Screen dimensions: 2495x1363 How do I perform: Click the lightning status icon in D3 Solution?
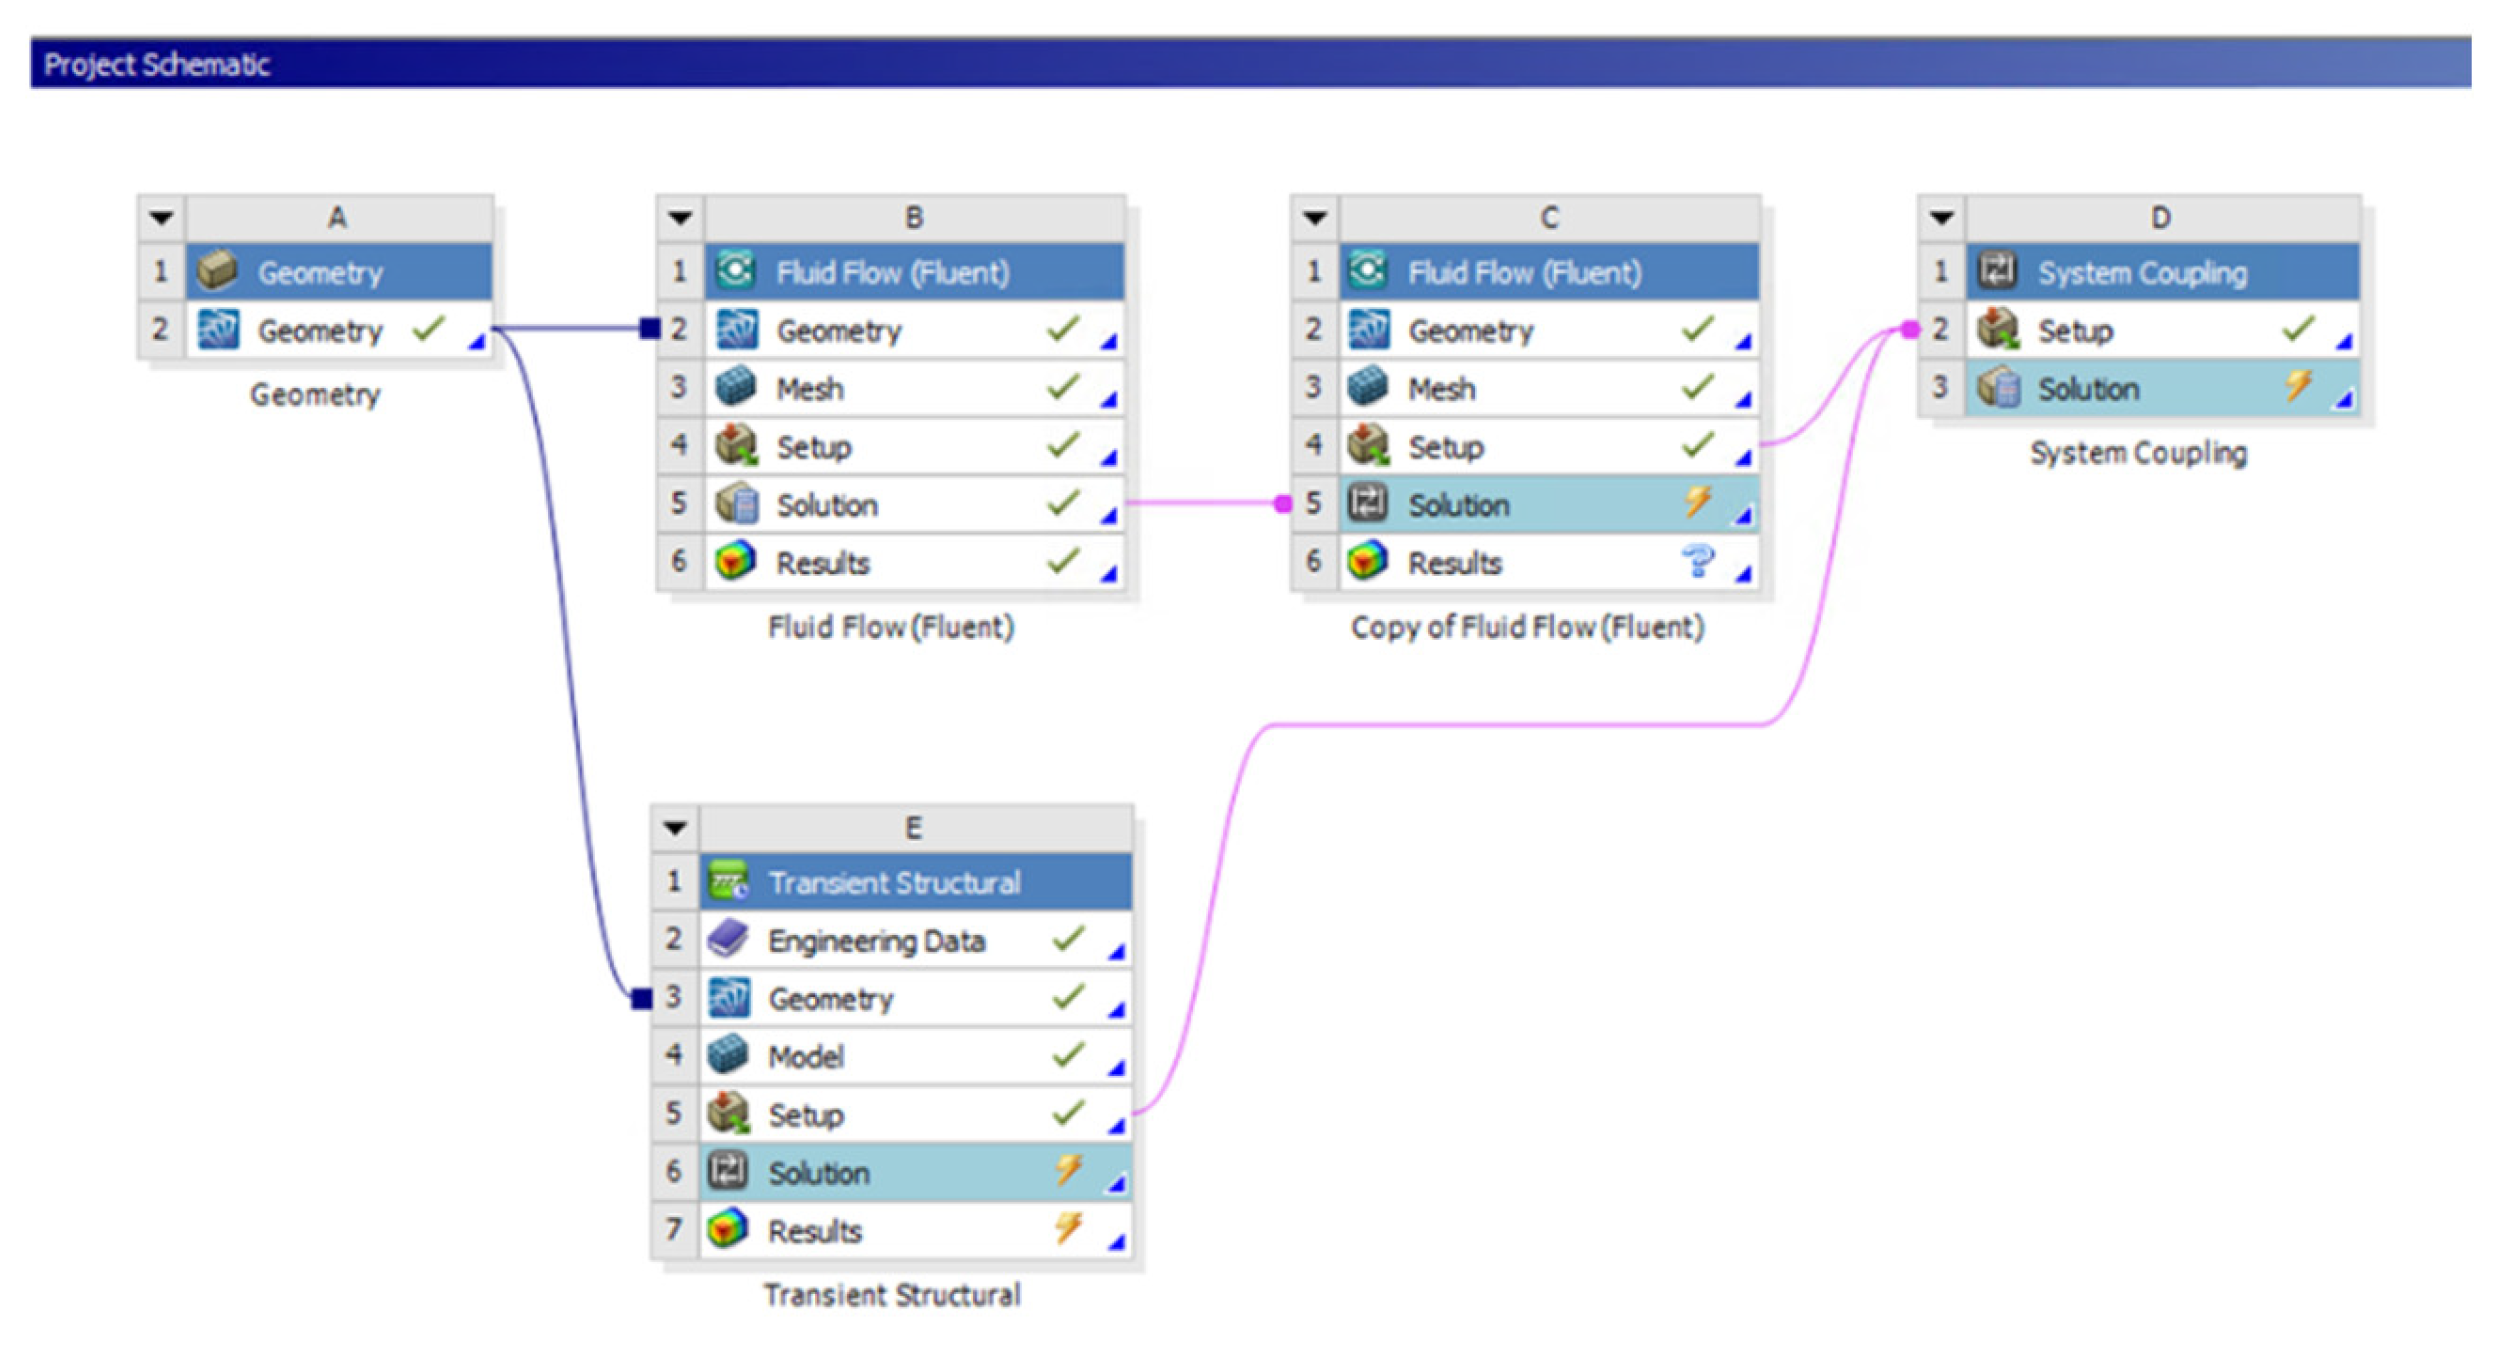pyautogui.click(x=2297, y=385)
